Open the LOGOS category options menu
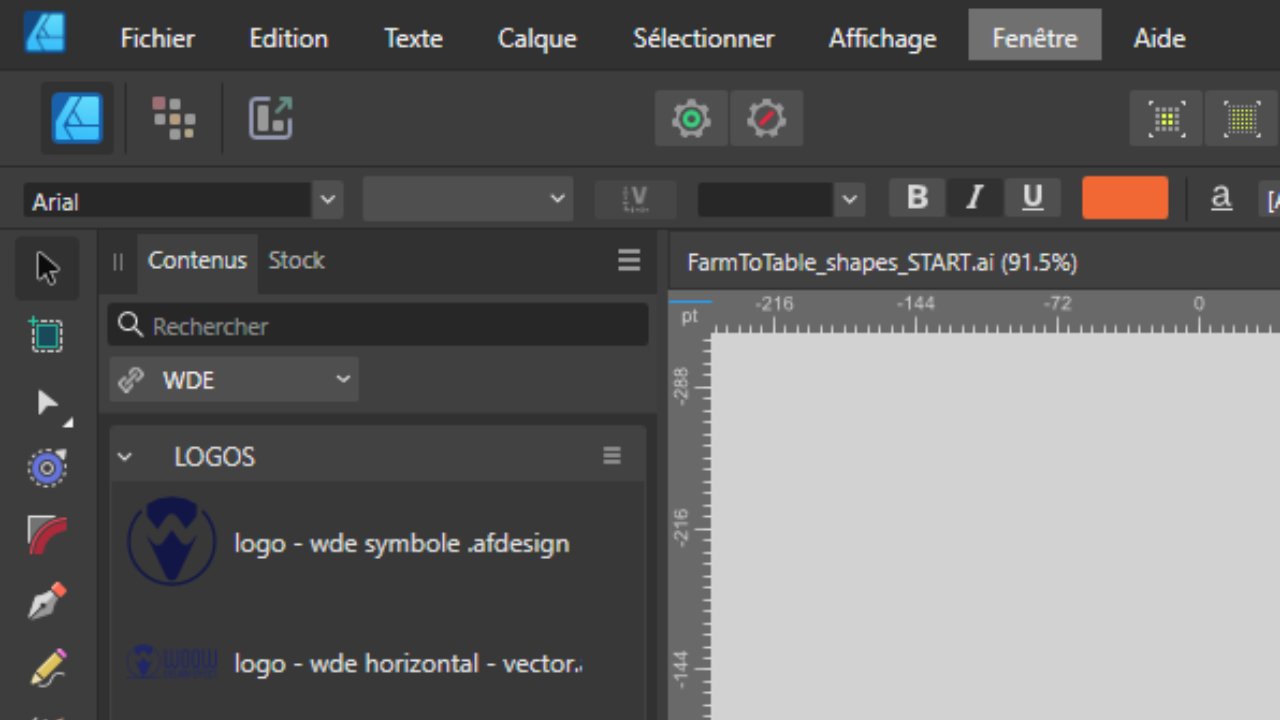 point(612,456)
